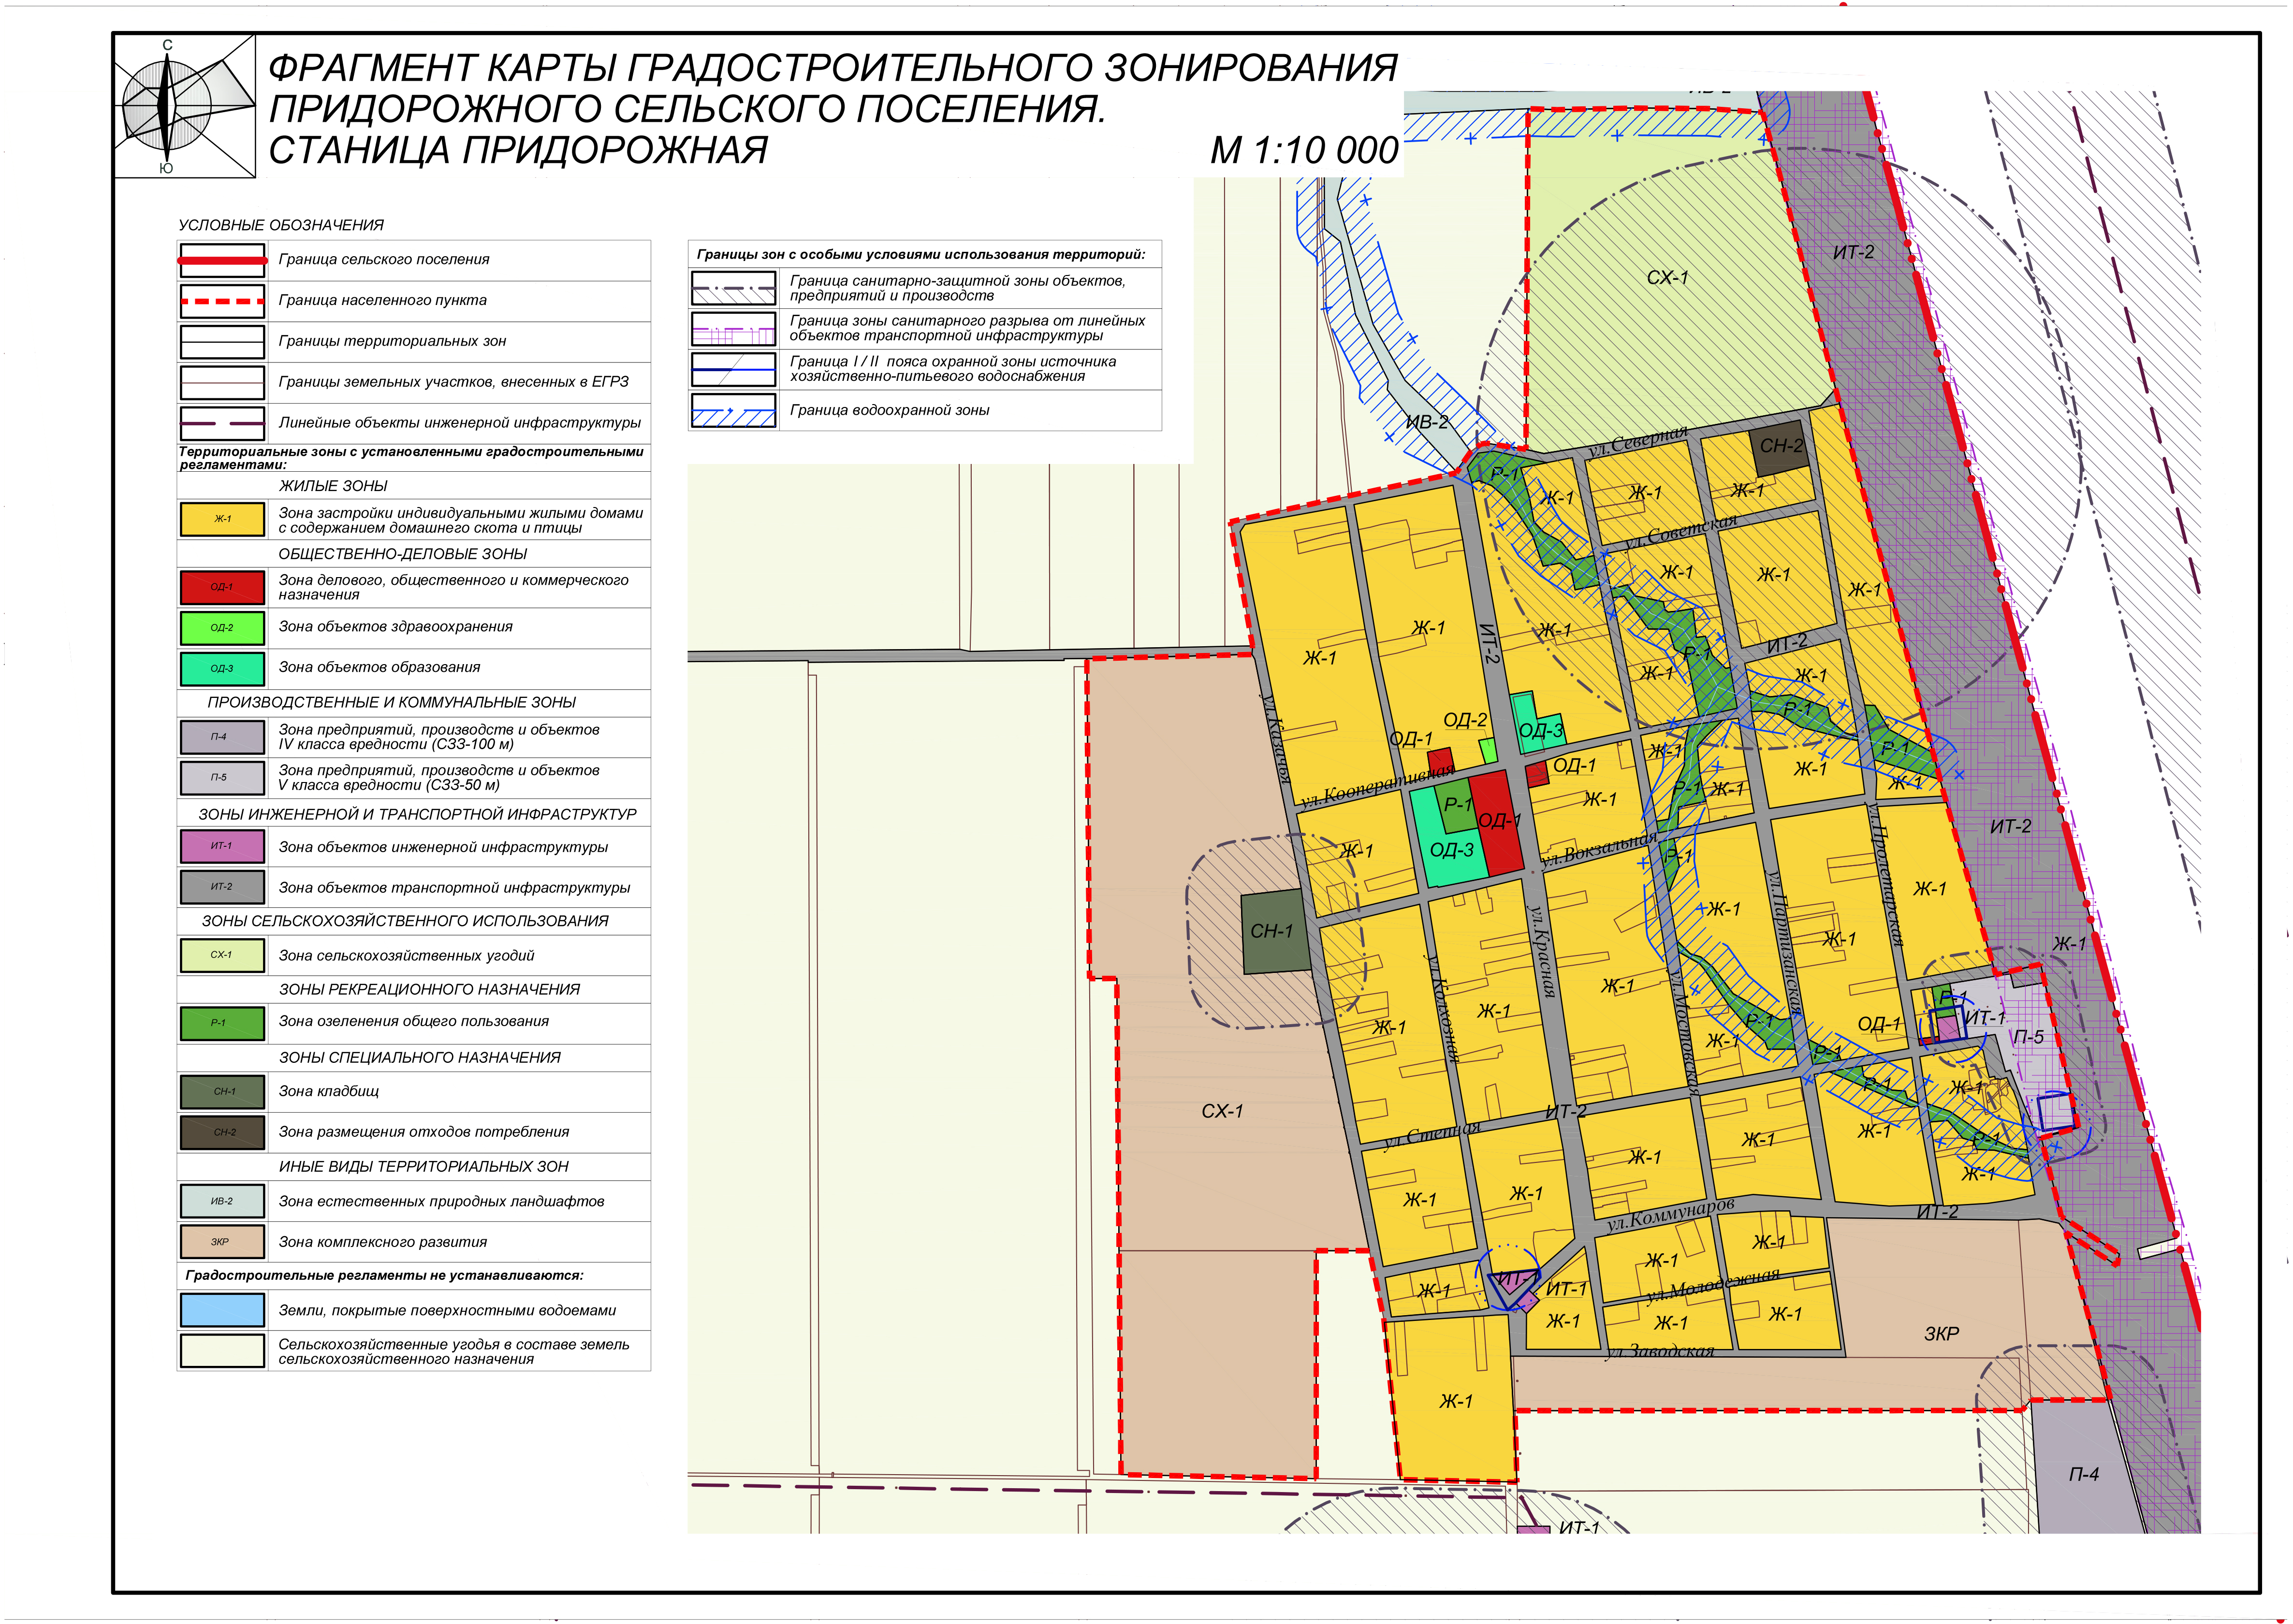Pick the yellow Ж-1 legend swatch

point(222,519)
